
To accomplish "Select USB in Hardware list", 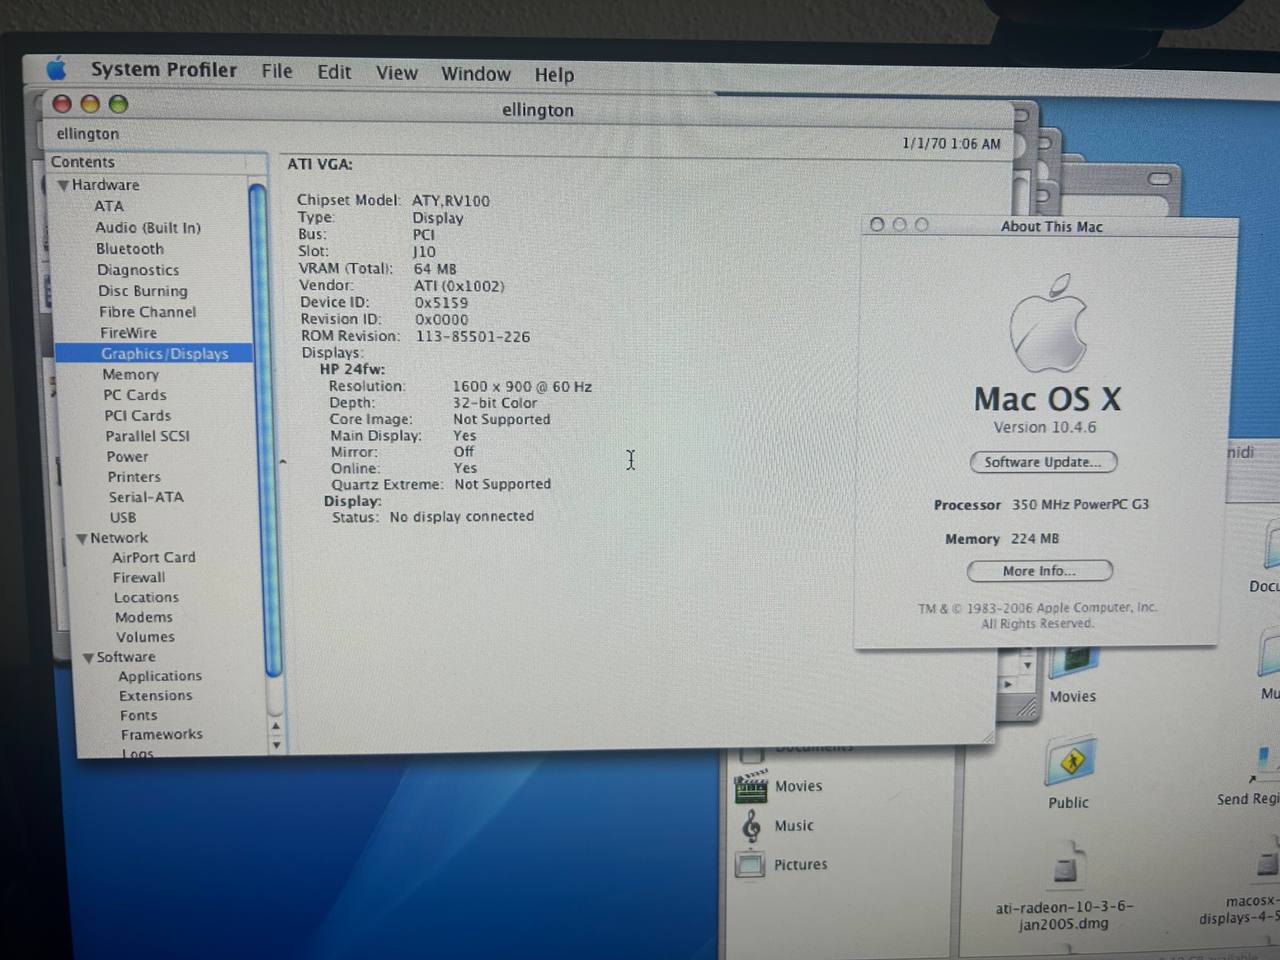I will coord(123,518).
